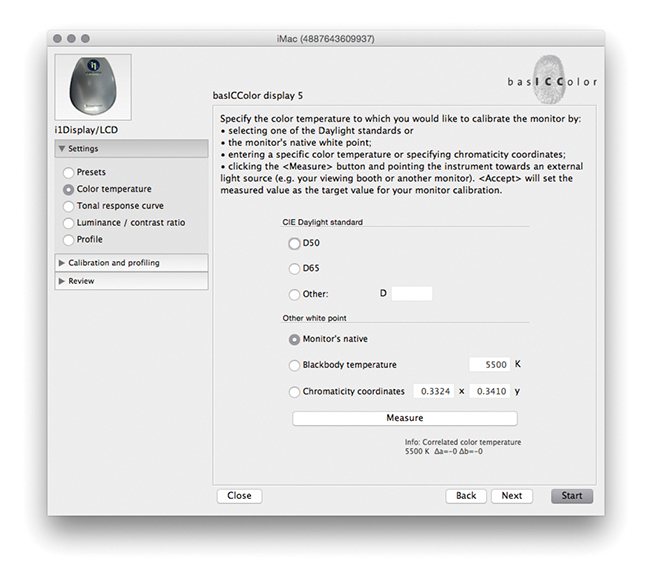Select the Presets radio button

68,173
